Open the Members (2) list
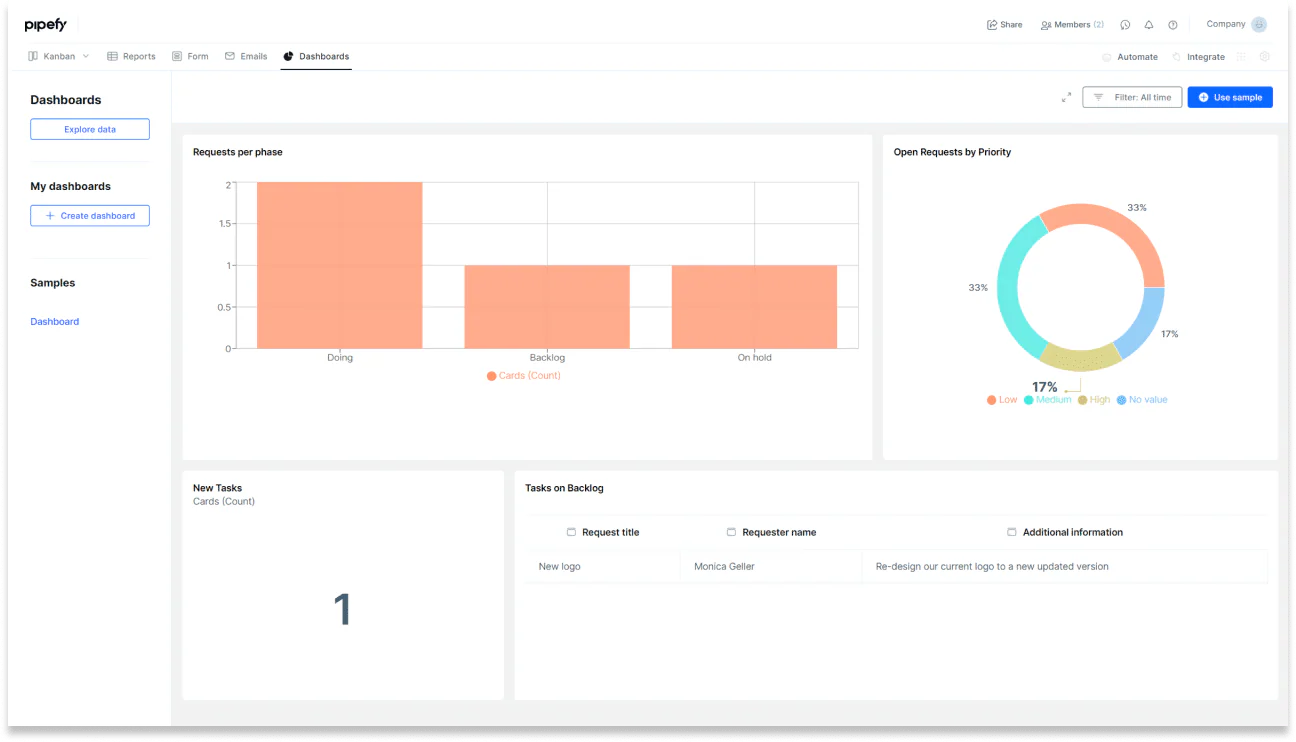The image size is (1296, 742). 1072,25
